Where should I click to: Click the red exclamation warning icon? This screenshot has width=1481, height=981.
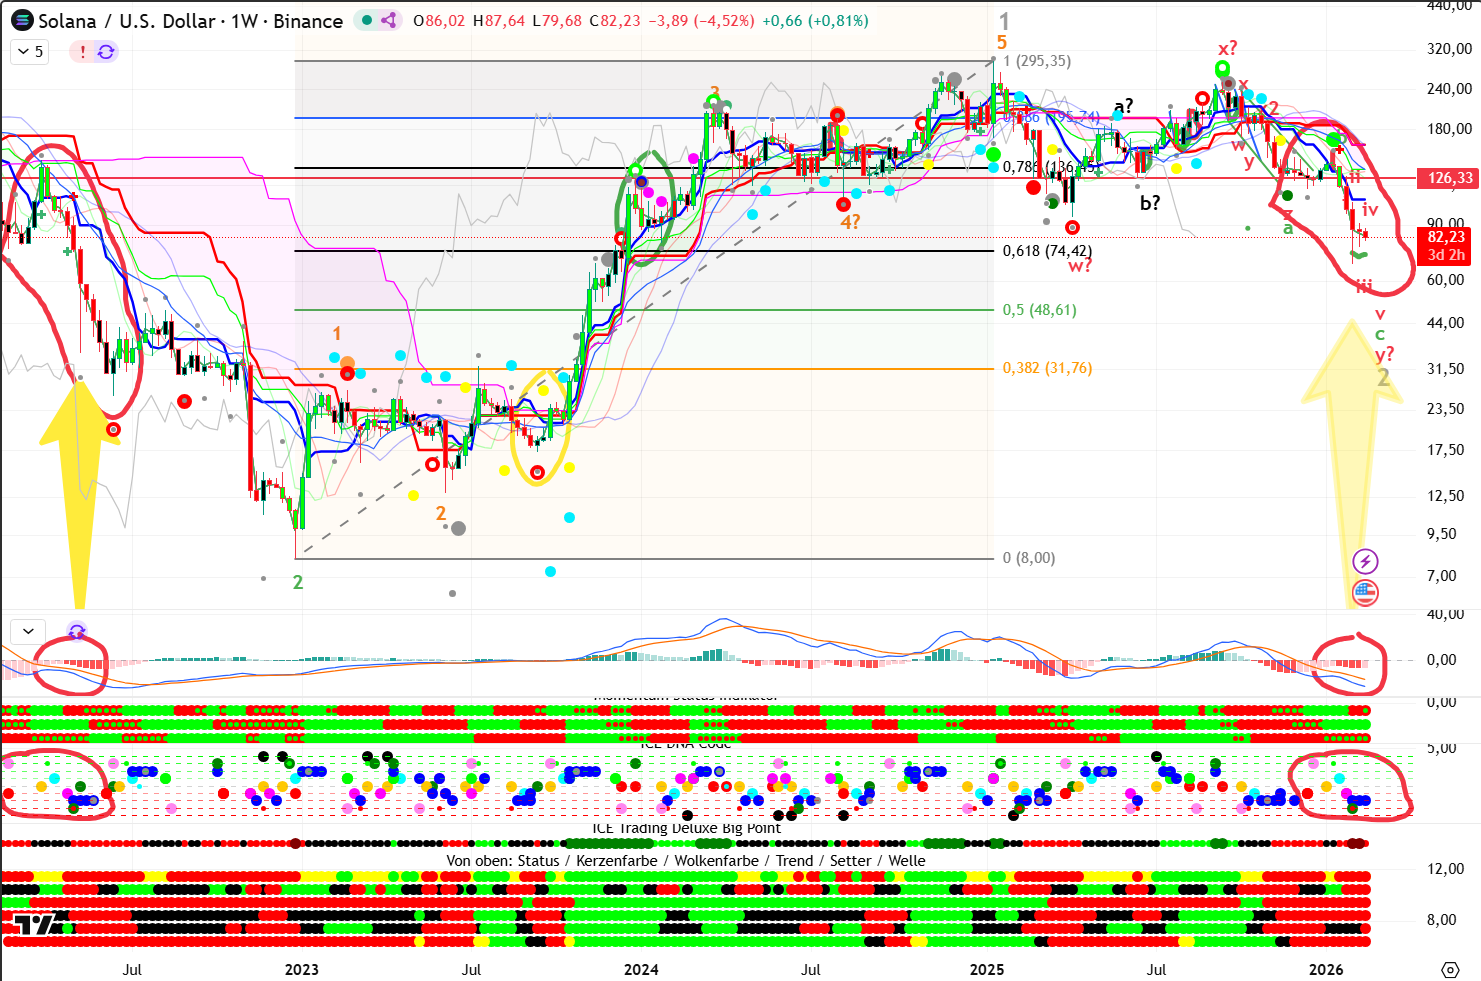[82, 52]
